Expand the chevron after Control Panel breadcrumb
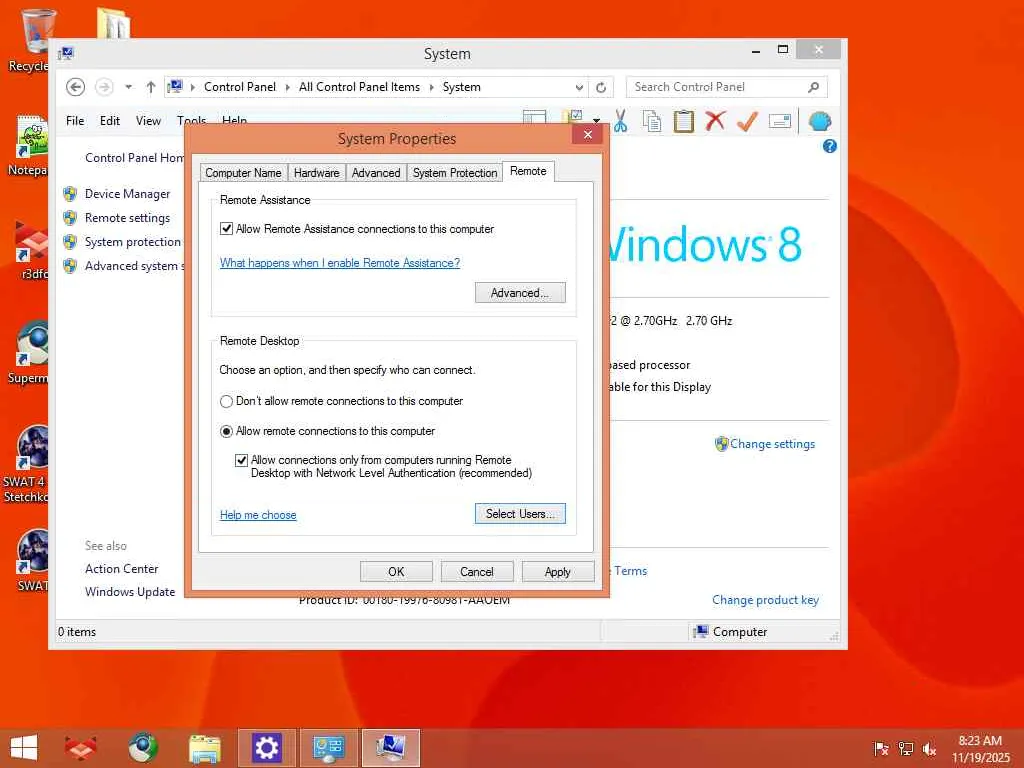This screenshot has height=768, width=1024. point(287,87)
